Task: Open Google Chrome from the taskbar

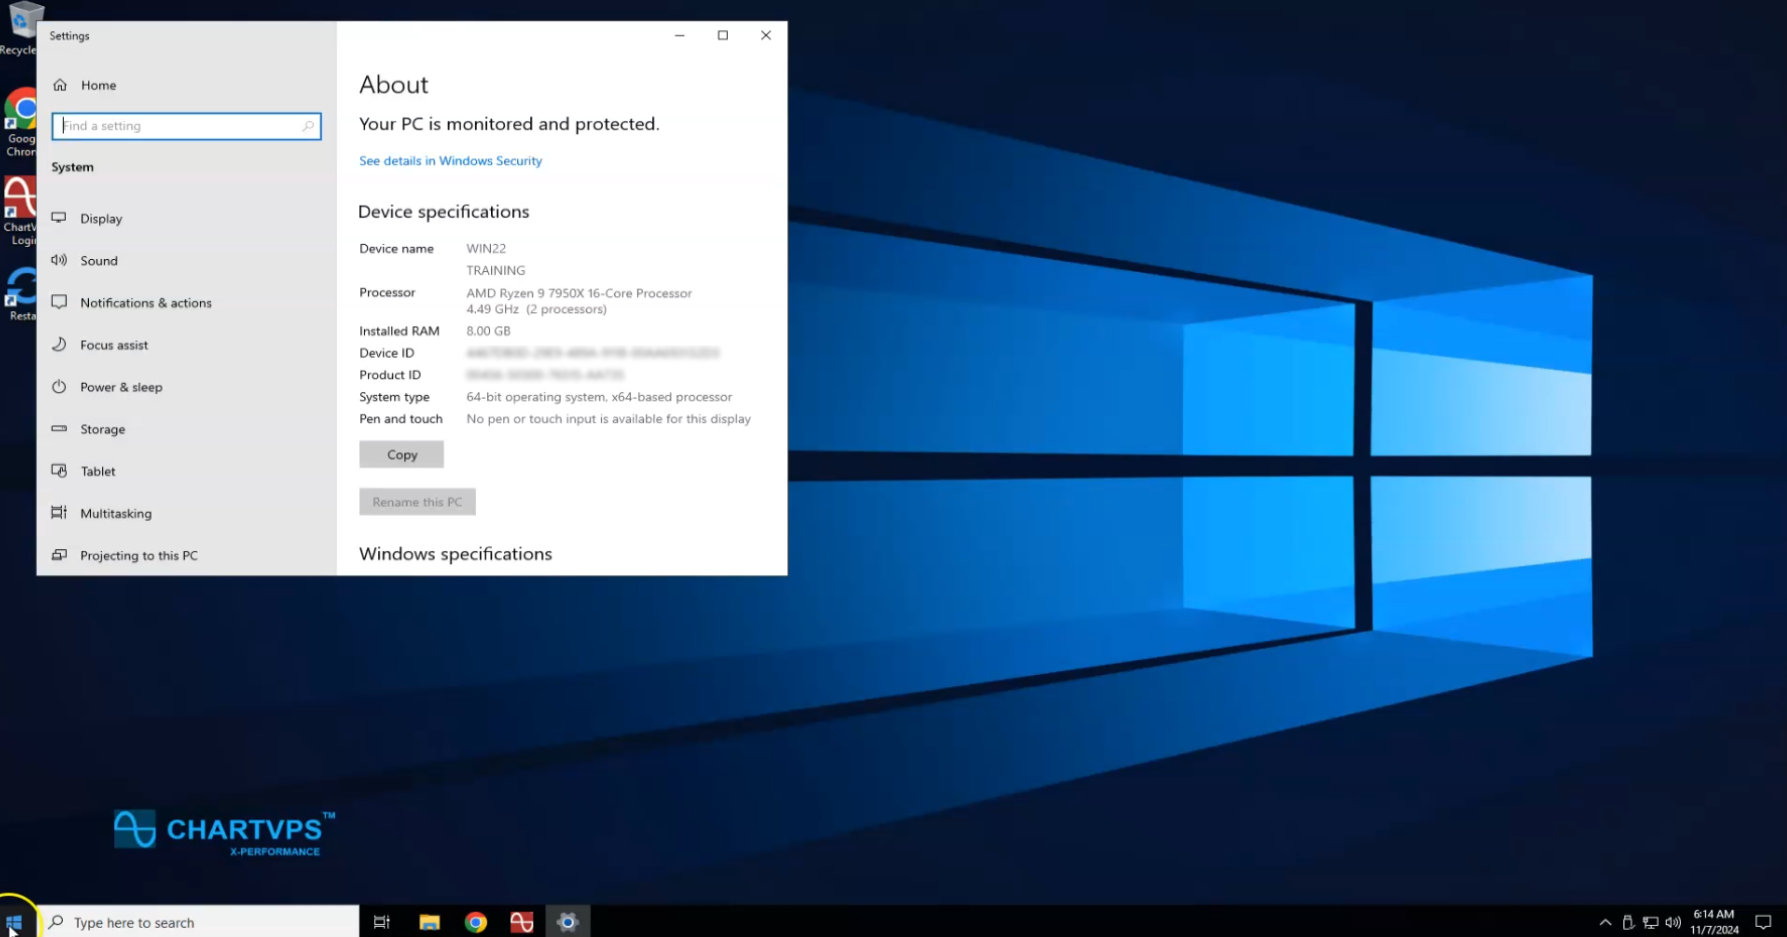Action: pyautogui.click(x=475, y=922)
